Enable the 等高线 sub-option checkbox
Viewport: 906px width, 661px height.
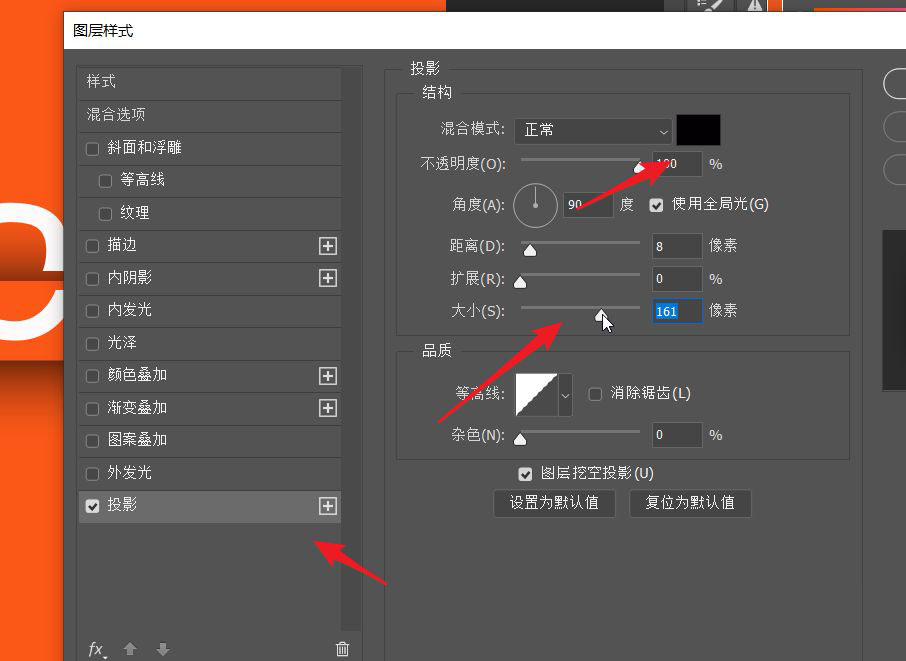105,181
